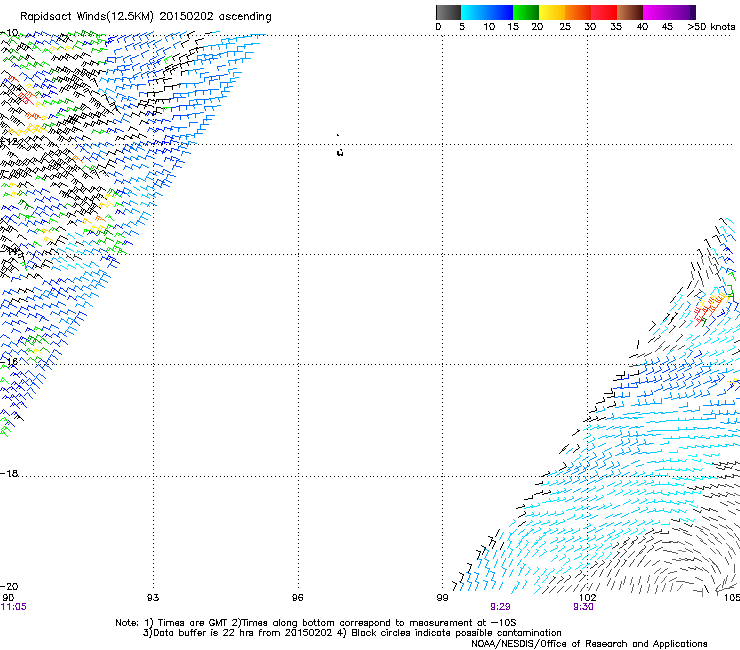Click the '20' legend scale label
Viewport: 740px width, 650px height.
[538, 27]
